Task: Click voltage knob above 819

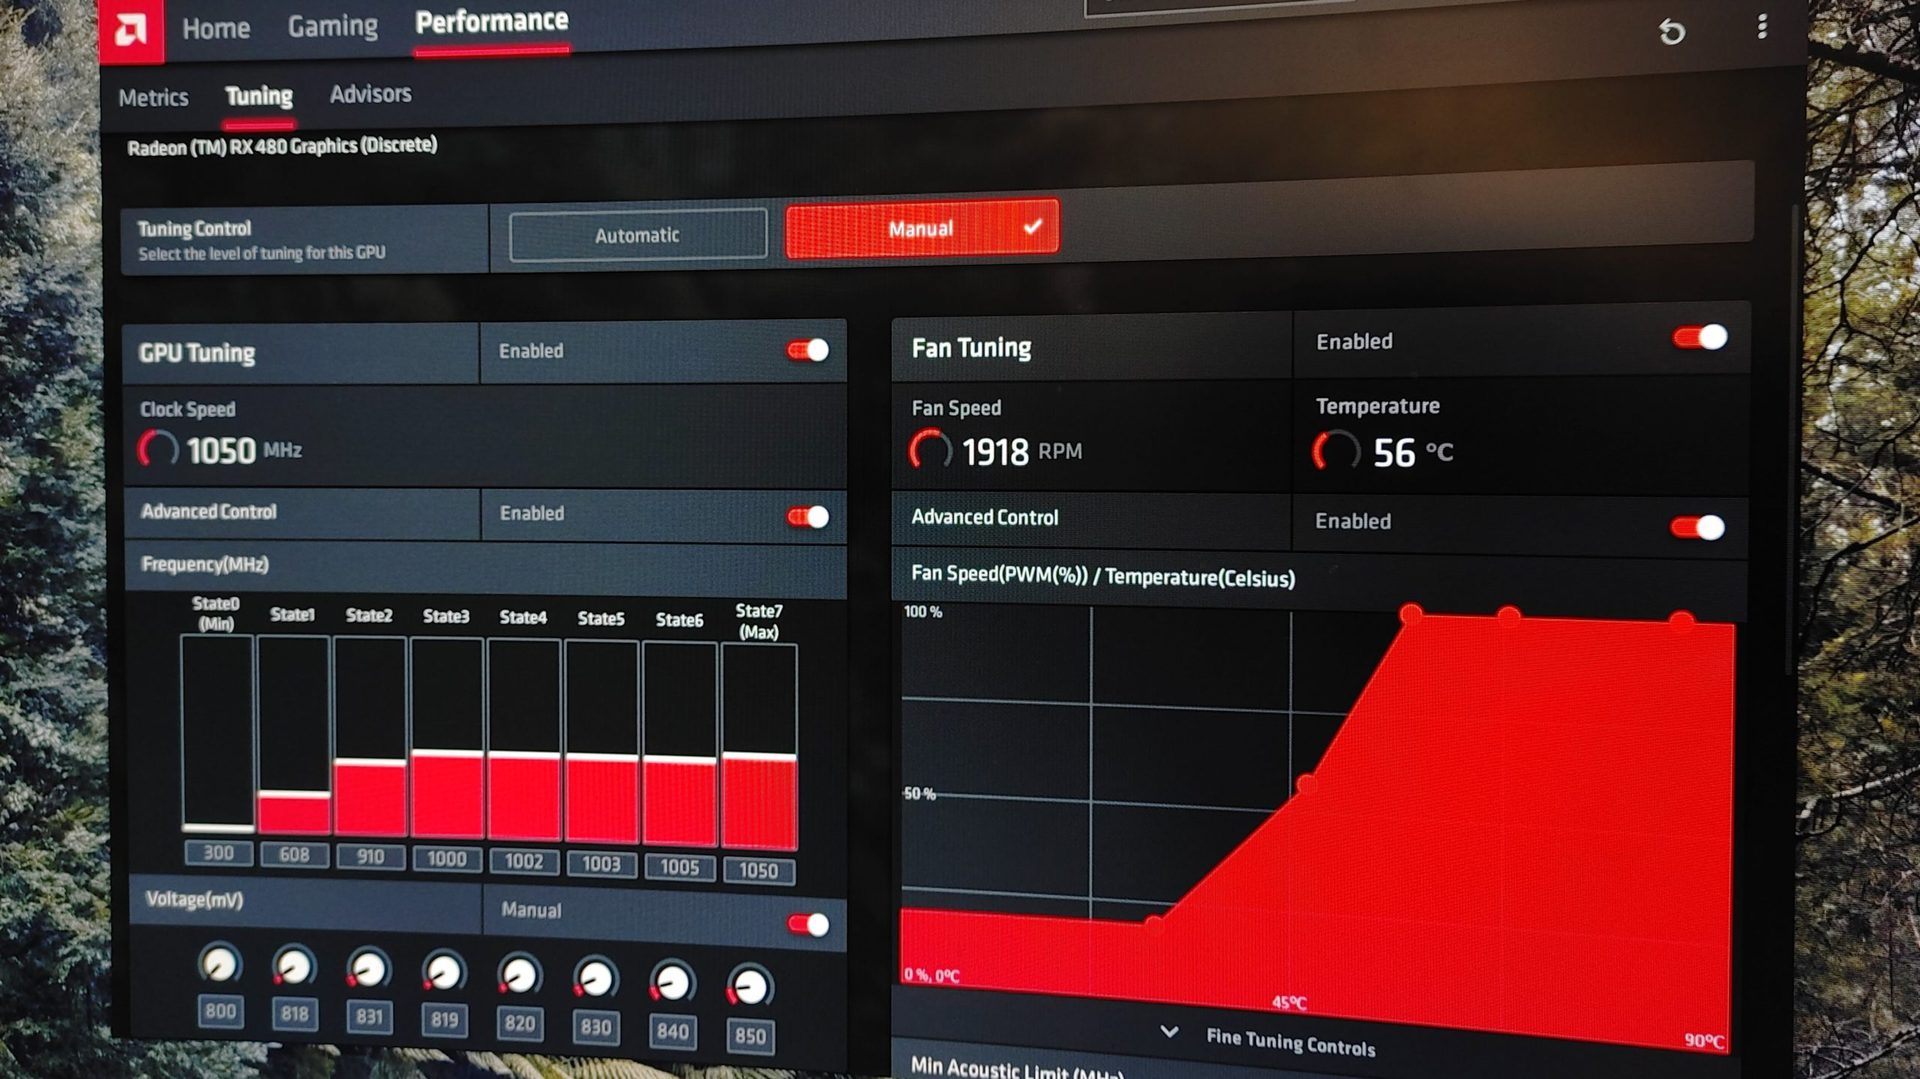Action: (444, 973)
